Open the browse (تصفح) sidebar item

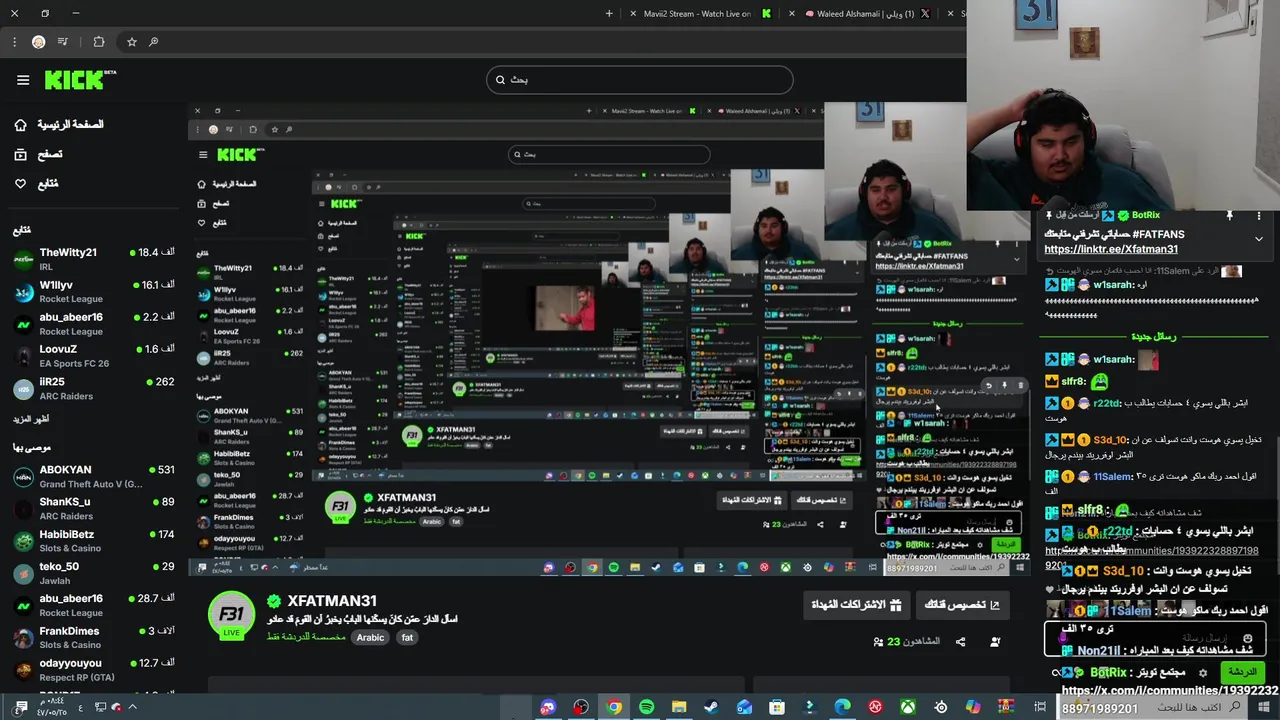[x=38, y=154]
